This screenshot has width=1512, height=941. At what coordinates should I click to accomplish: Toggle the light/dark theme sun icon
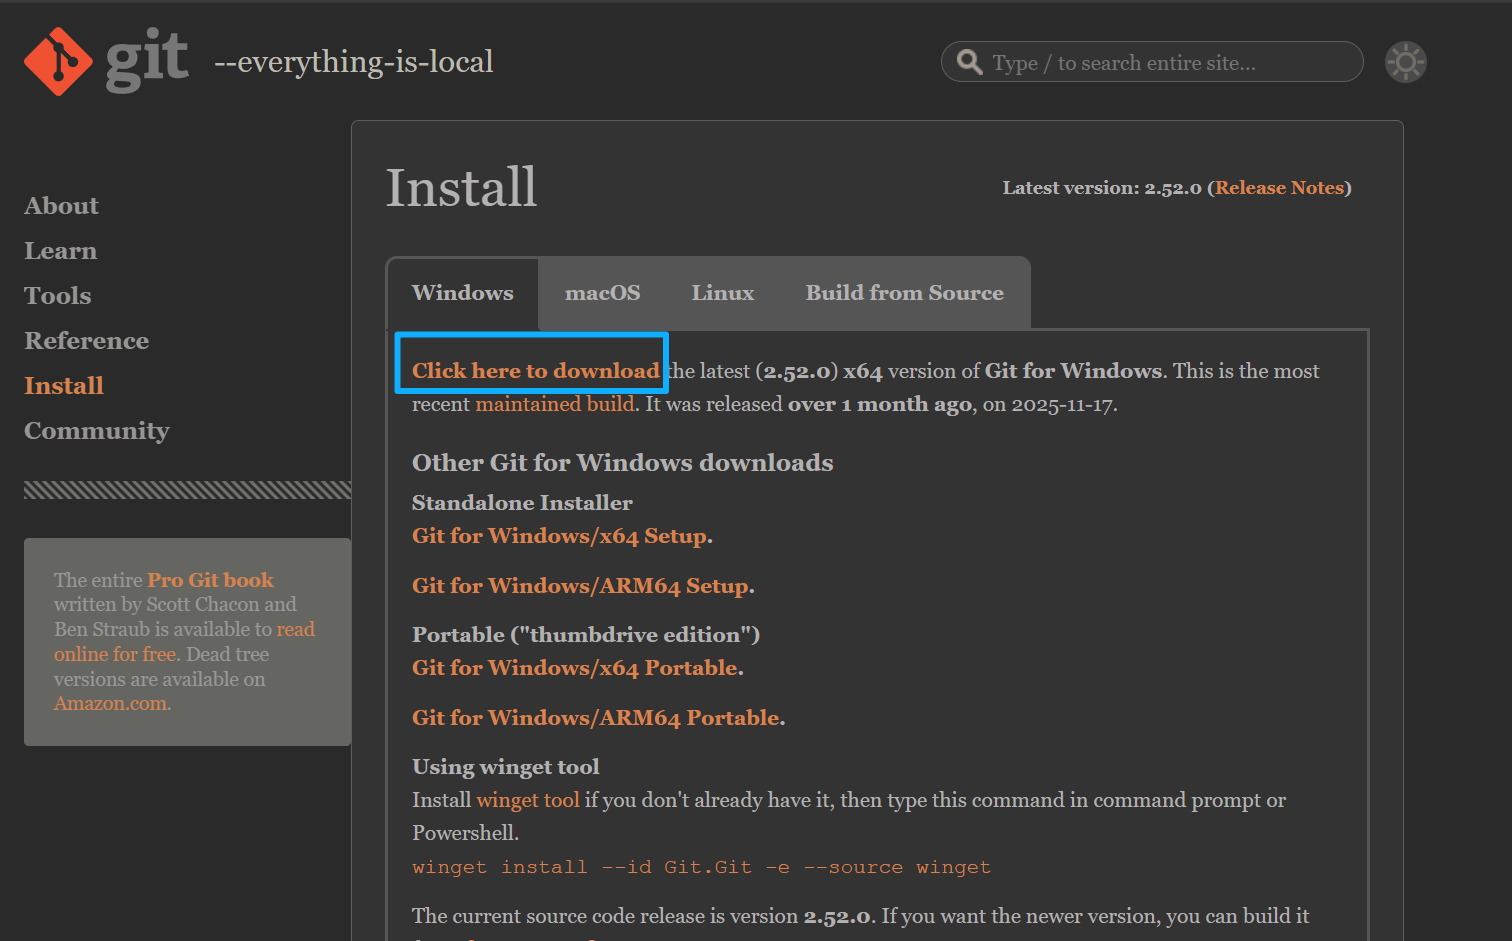tap(1405, 62)
